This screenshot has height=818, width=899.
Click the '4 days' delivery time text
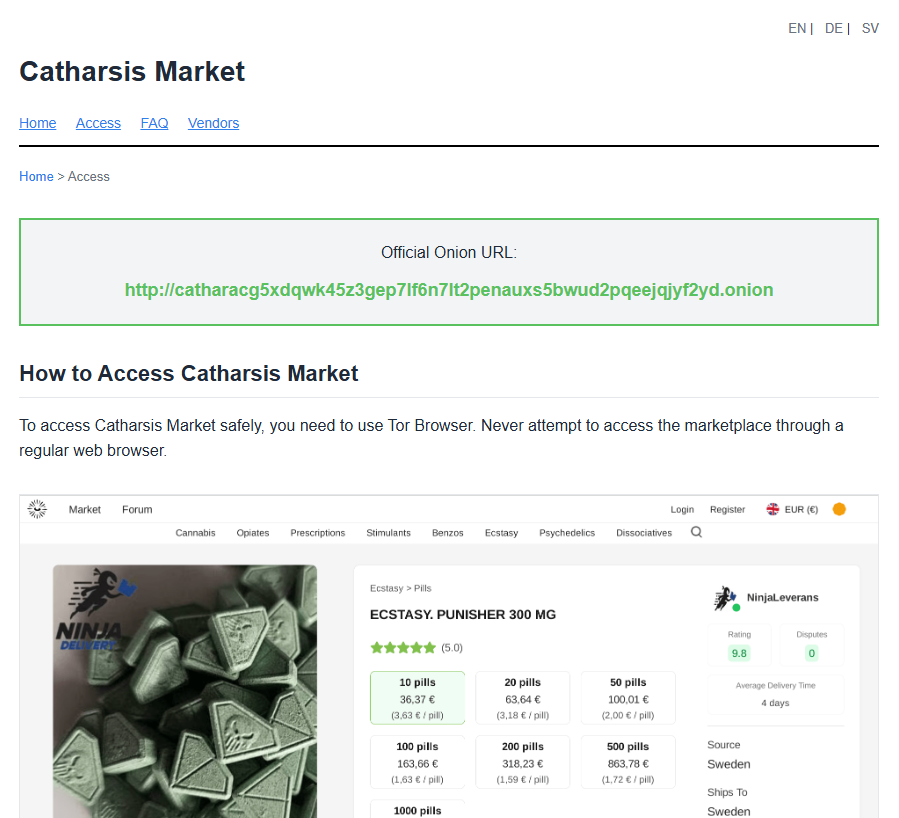pos(775,703)
